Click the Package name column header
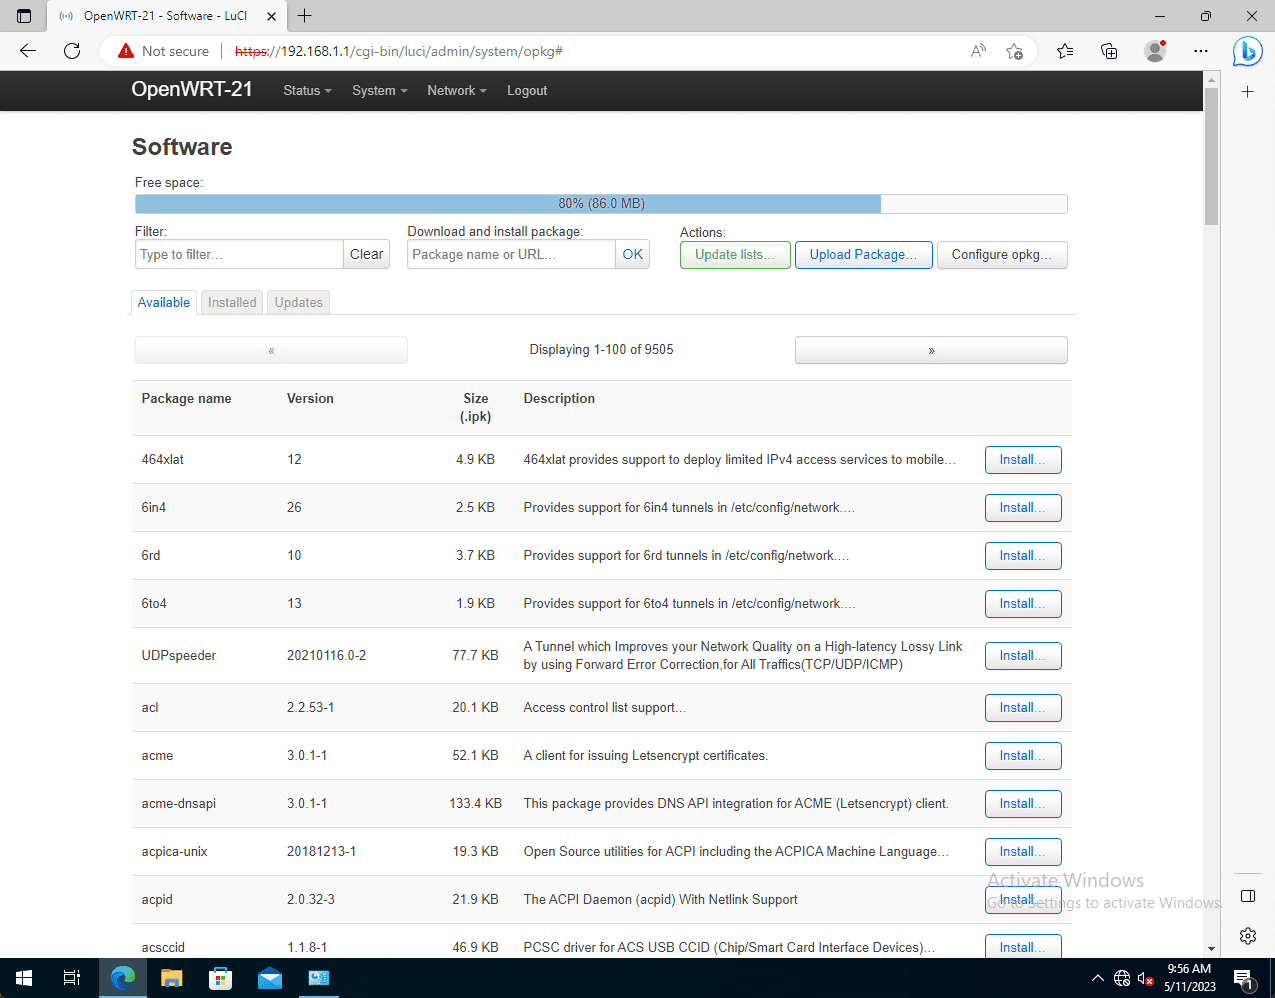 (186, 398)
